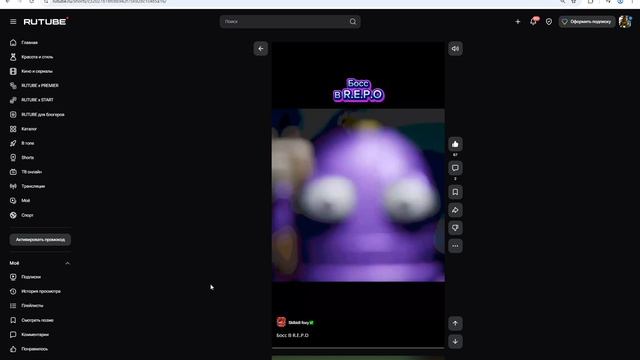Click the Каталог grid icon
The width and height of the screenshot is (640, 360).
[13, 129]
